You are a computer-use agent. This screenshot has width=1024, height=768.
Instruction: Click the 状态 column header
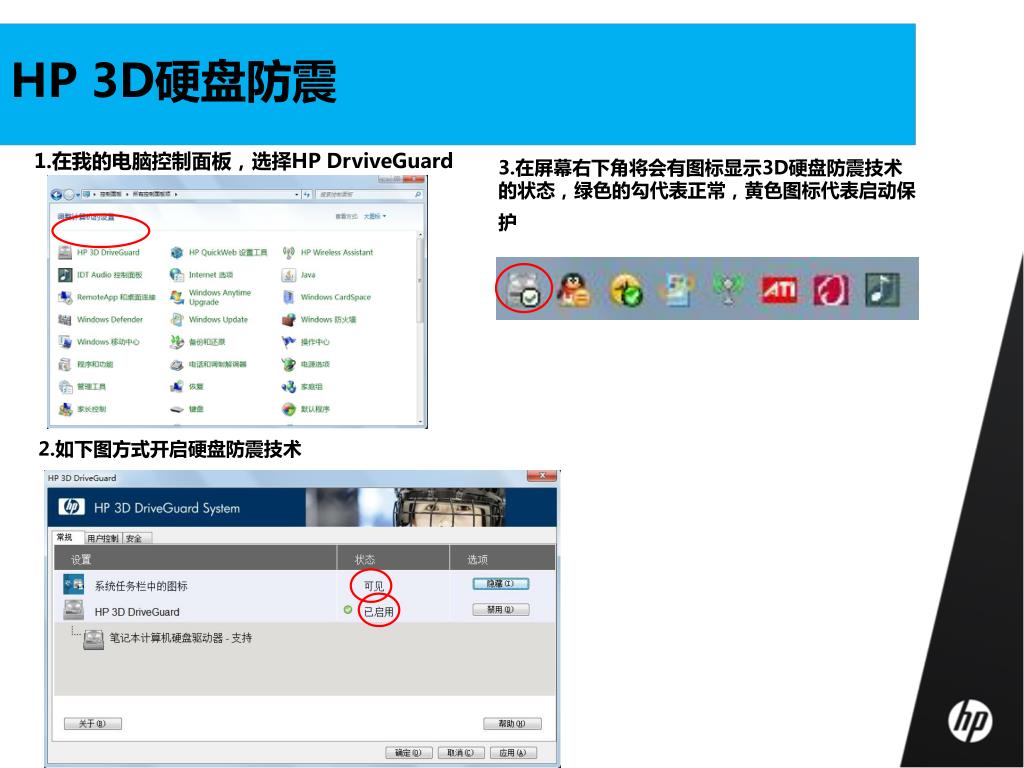point(393,560)
